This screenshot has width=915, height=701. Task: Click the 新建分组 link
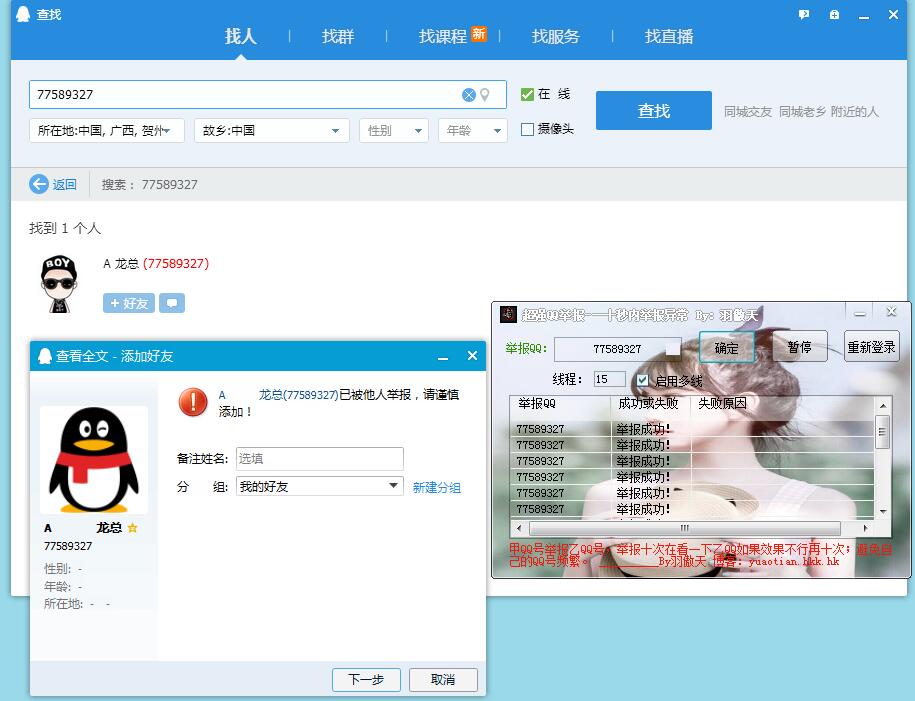[x=437, y=488]
